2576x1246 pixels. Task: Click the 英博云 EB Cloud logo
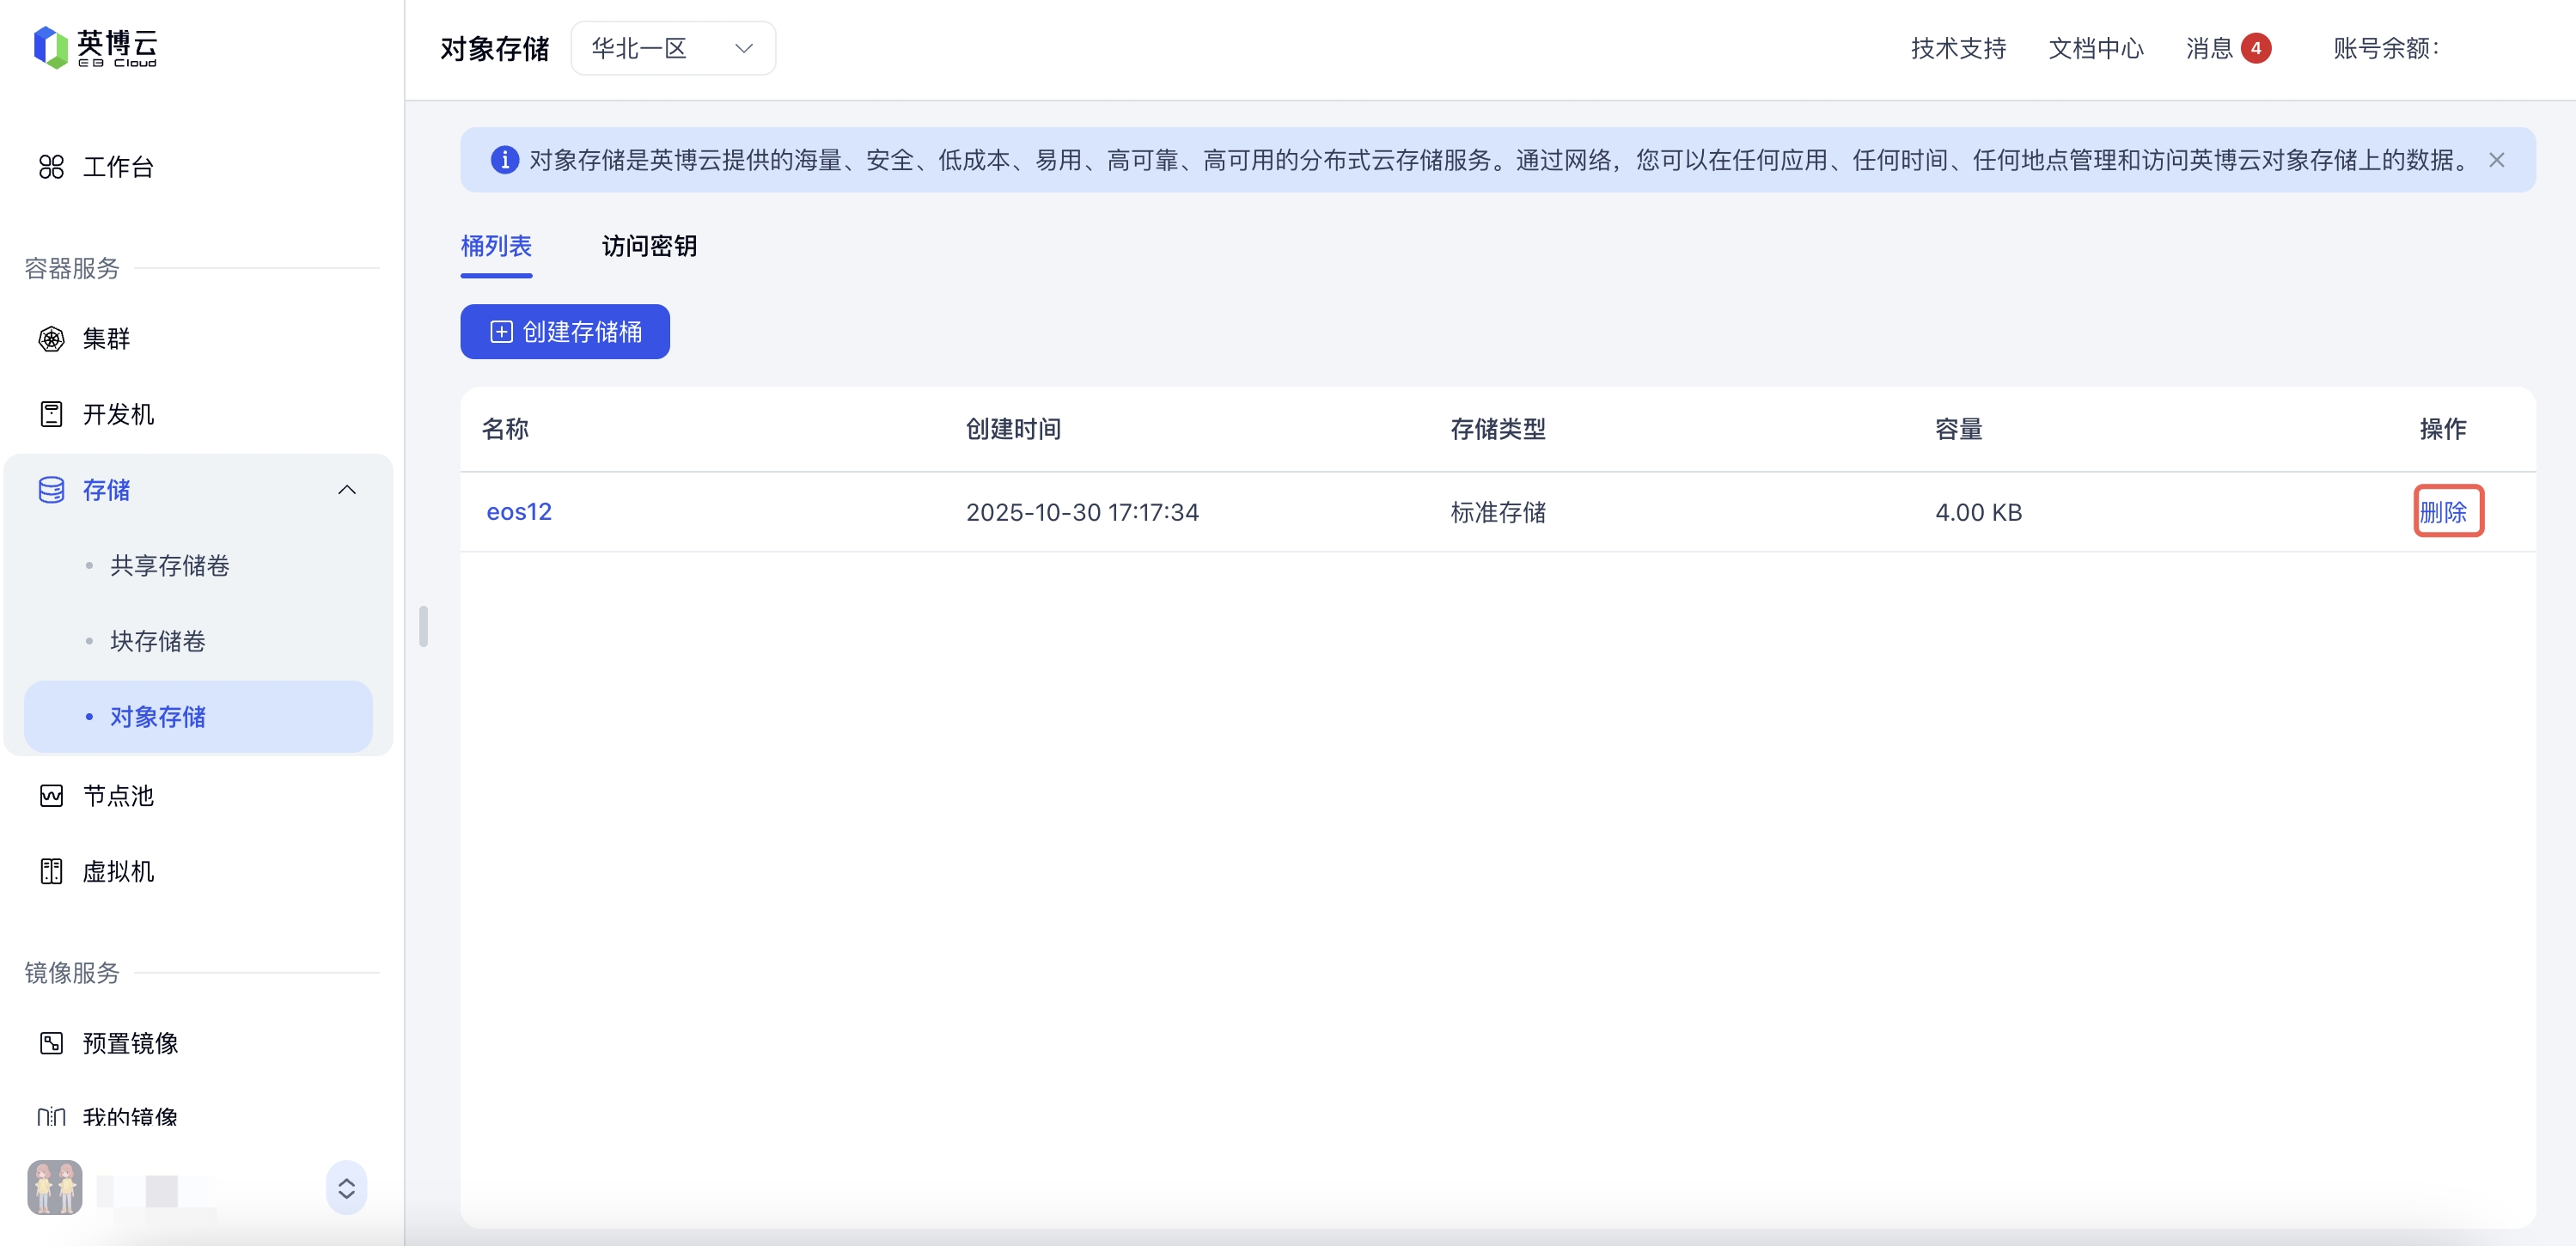[95, 47]
